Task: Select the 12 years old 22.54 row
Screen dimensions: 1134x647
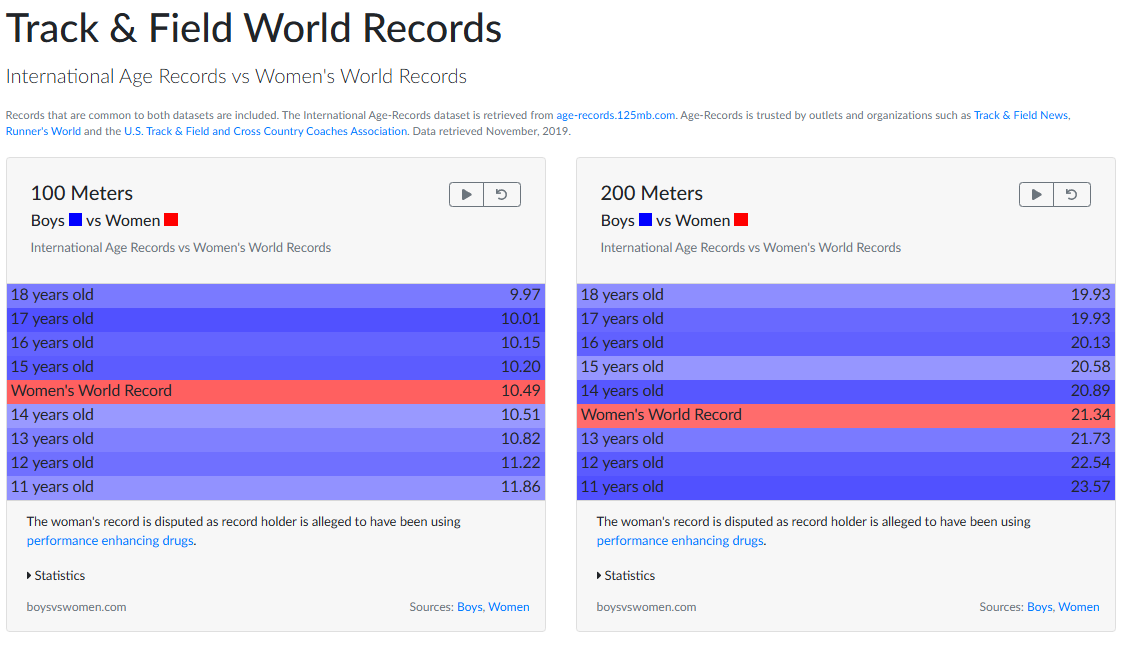Action: (845, 463)
